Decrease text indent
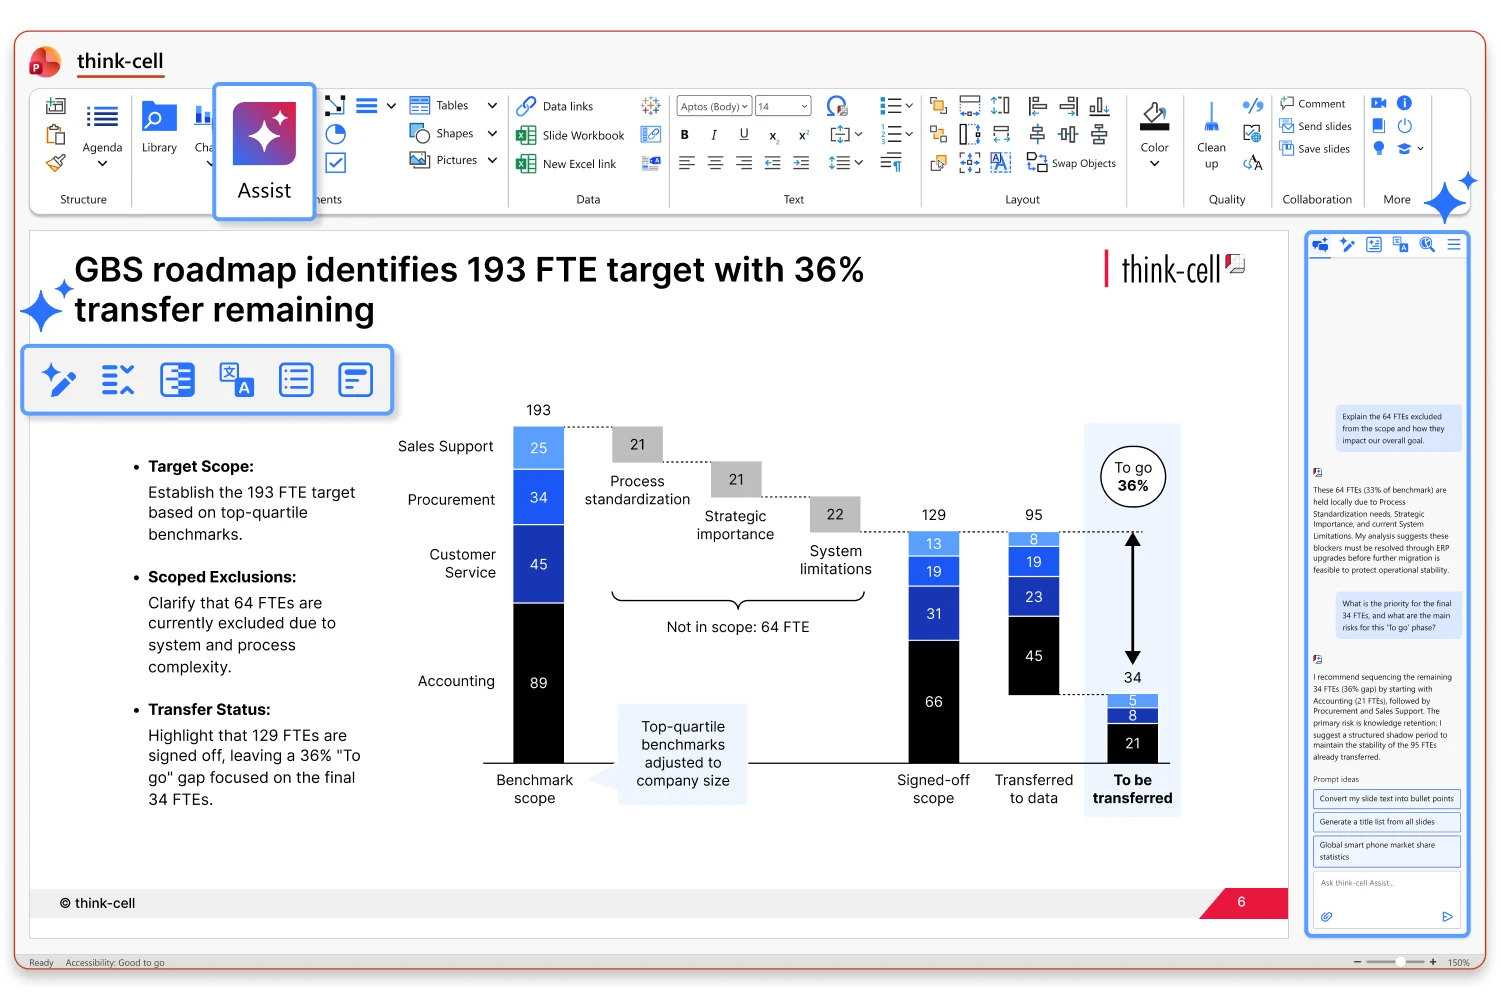Viewport: 1500px width, 1000px height. (x=773, y=163)
